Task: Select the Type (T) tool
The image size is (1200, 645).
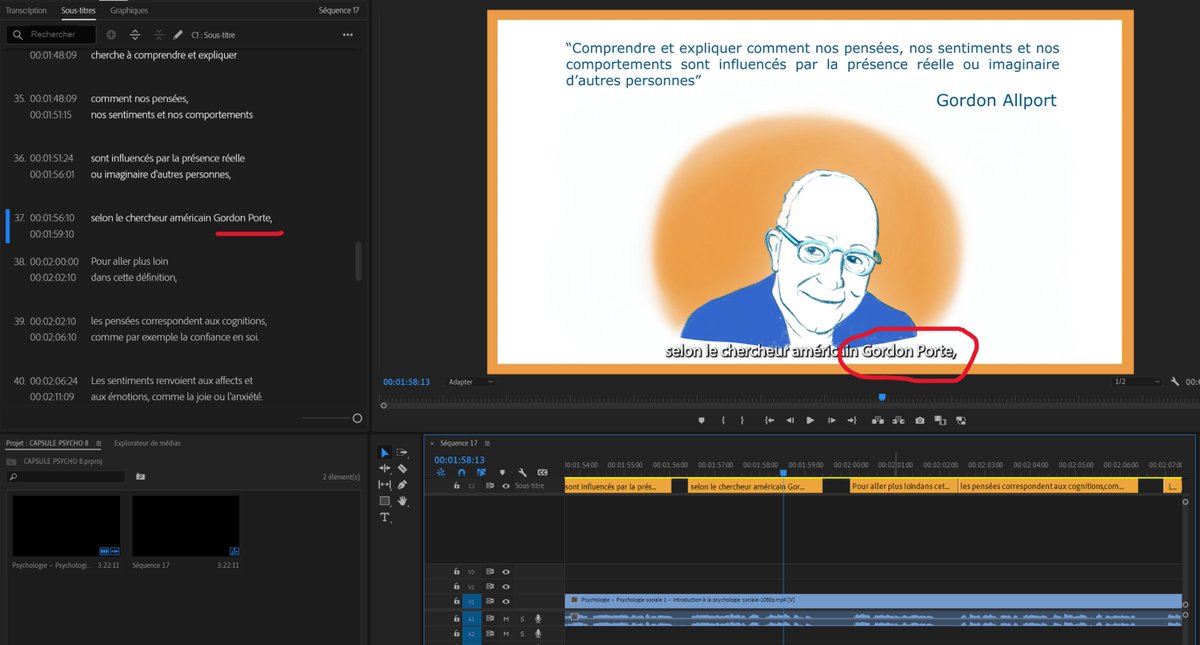Action: tap(385, 518)
